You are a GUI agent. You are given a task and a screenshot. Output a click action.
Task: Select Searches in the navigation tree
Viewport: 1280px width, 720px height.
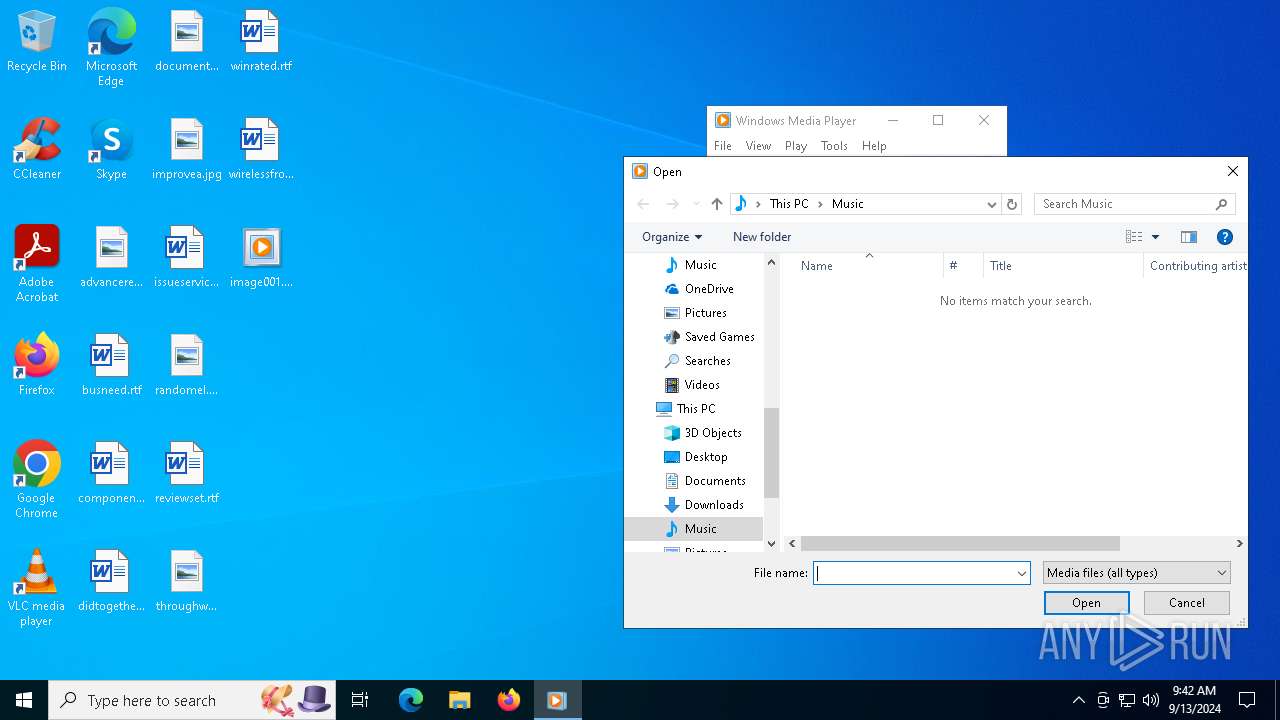[707, 361]
